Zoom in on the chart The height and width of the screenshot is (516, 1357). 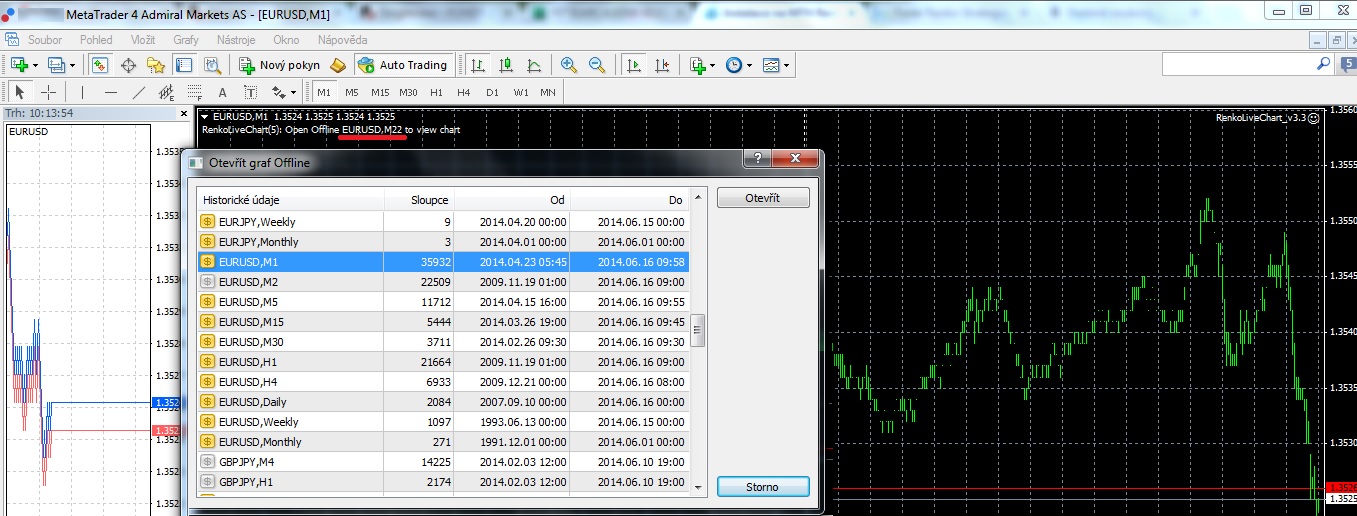(x=569, y=65)
